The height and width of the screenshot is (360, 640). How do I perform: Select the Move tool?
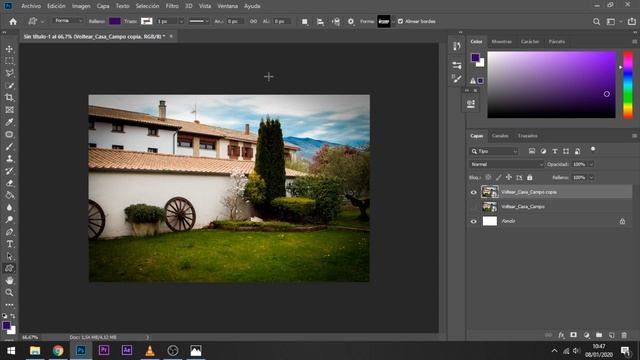point(9,49)
